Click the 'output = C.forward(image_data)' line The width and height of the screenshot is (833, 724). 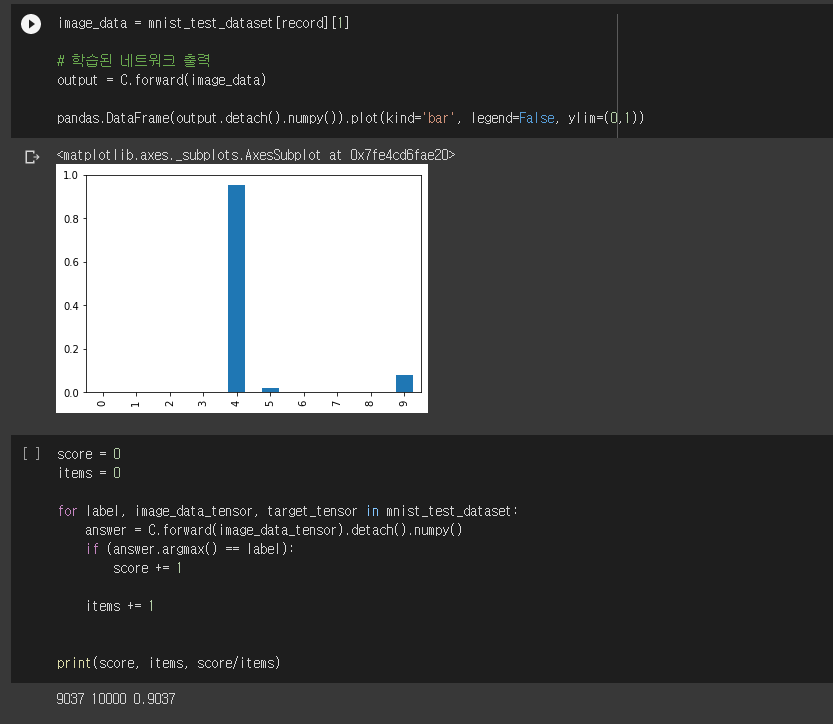coord(162,80)
